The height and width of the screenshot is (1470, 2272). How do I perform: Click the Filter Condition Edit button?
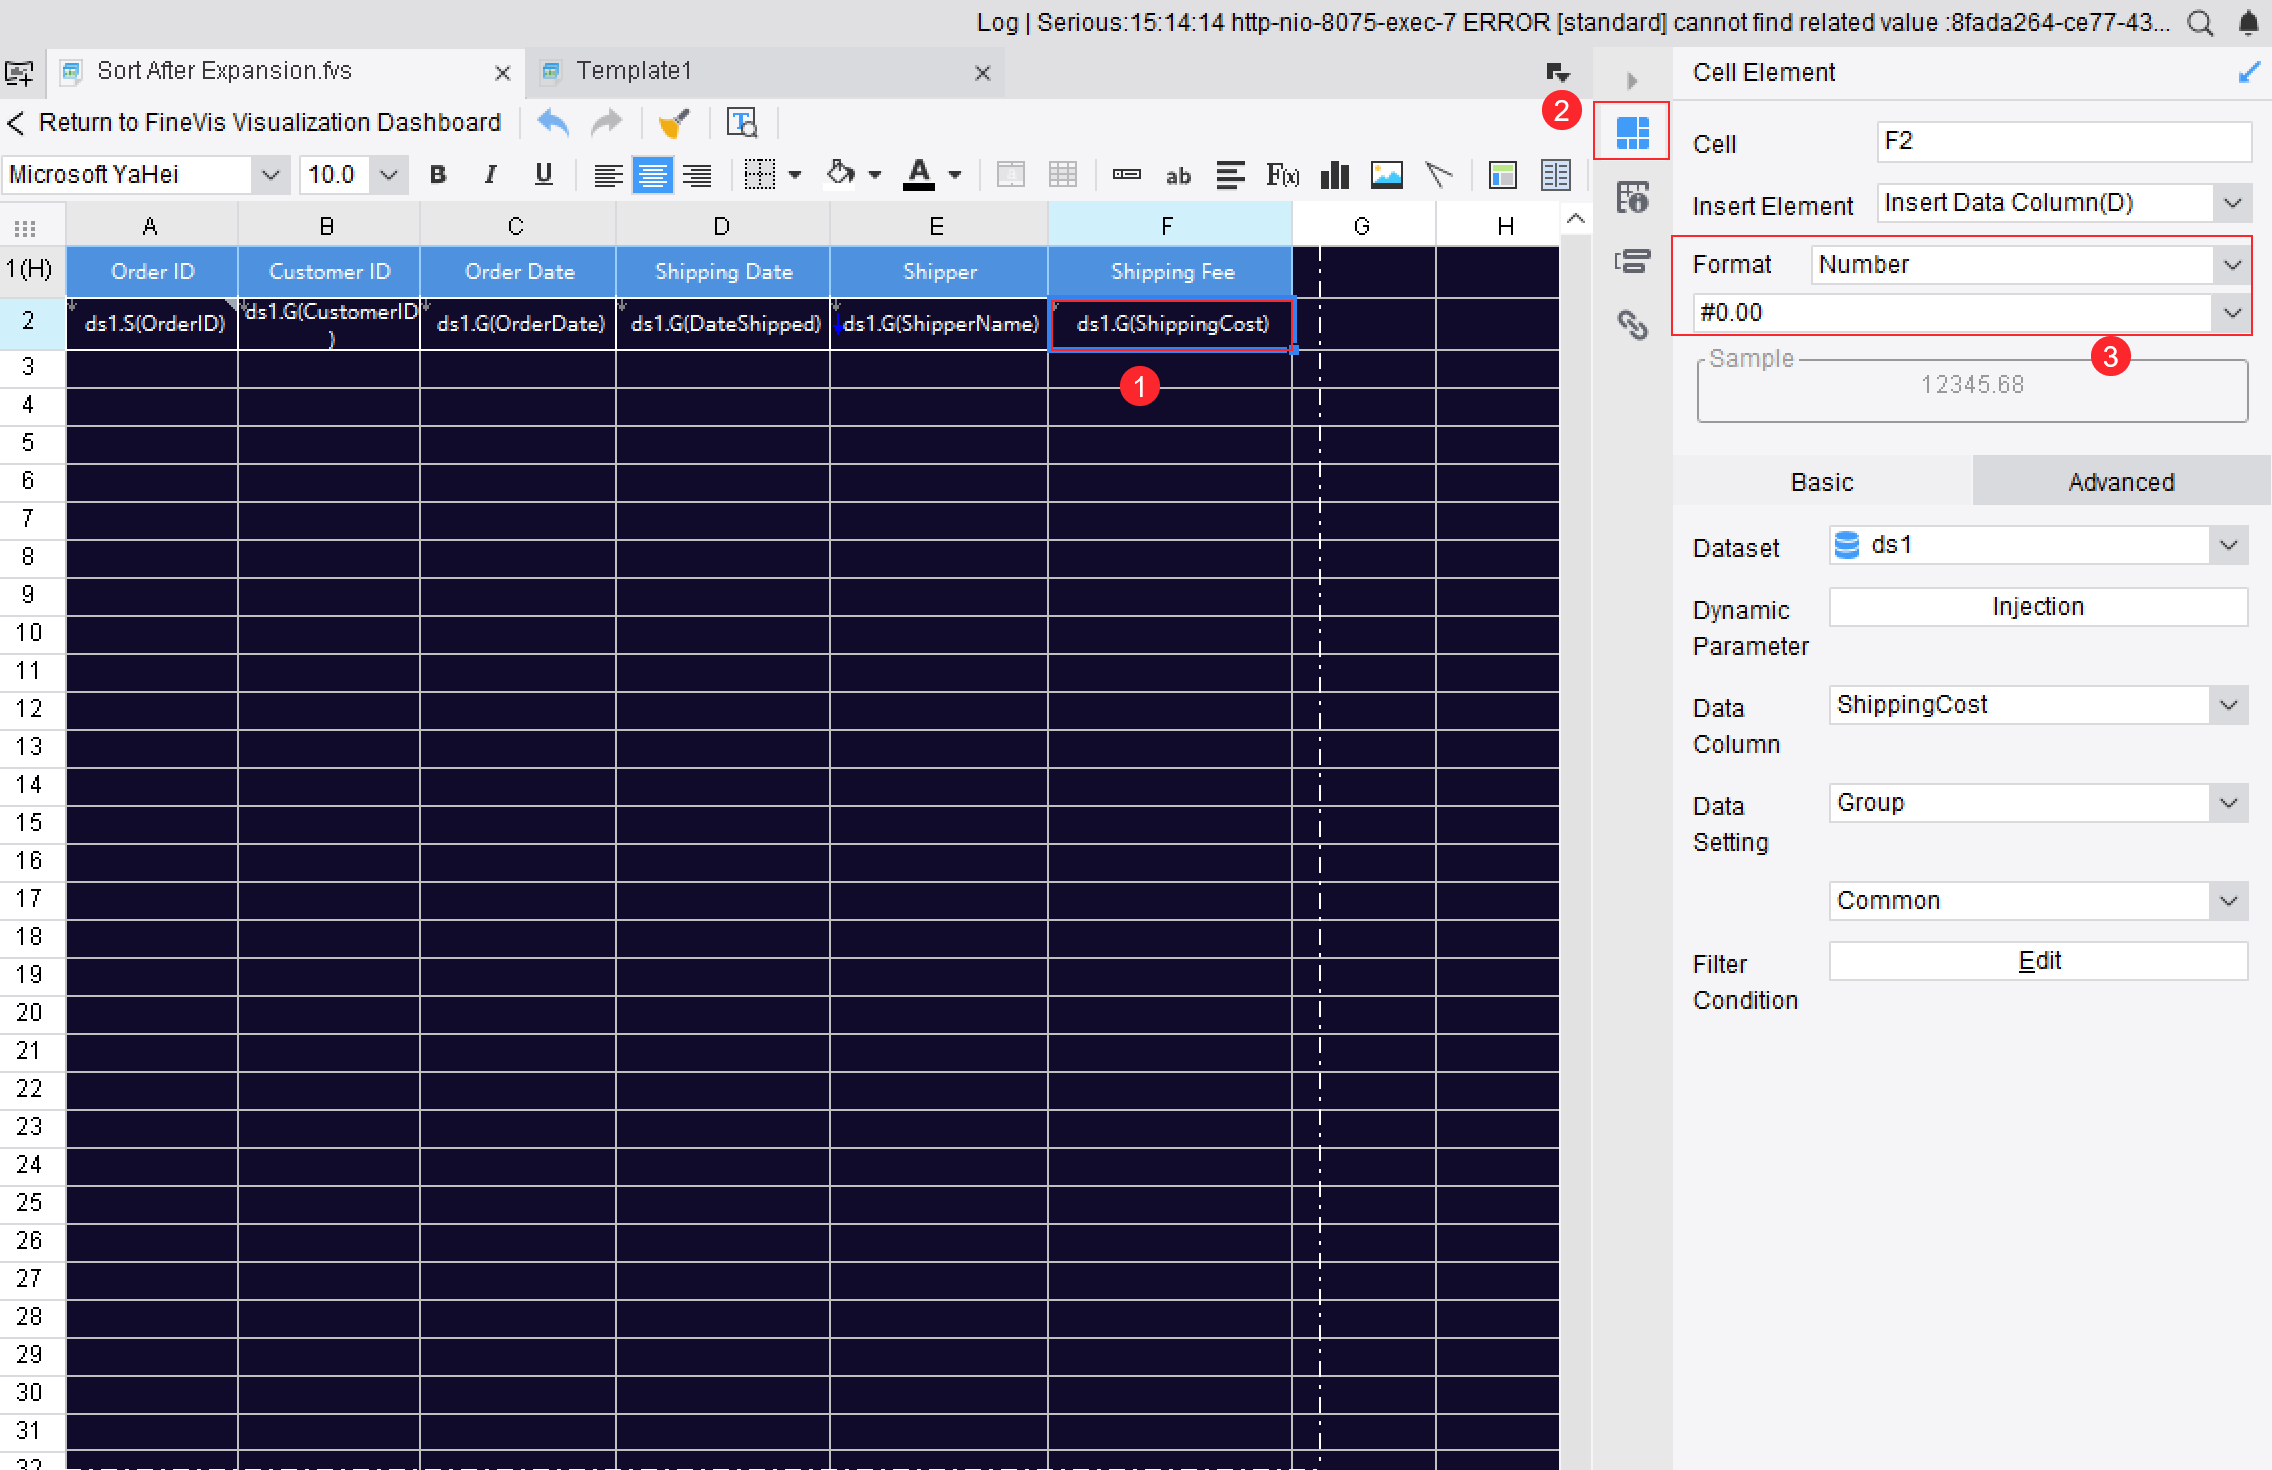tap(2038, 961)
